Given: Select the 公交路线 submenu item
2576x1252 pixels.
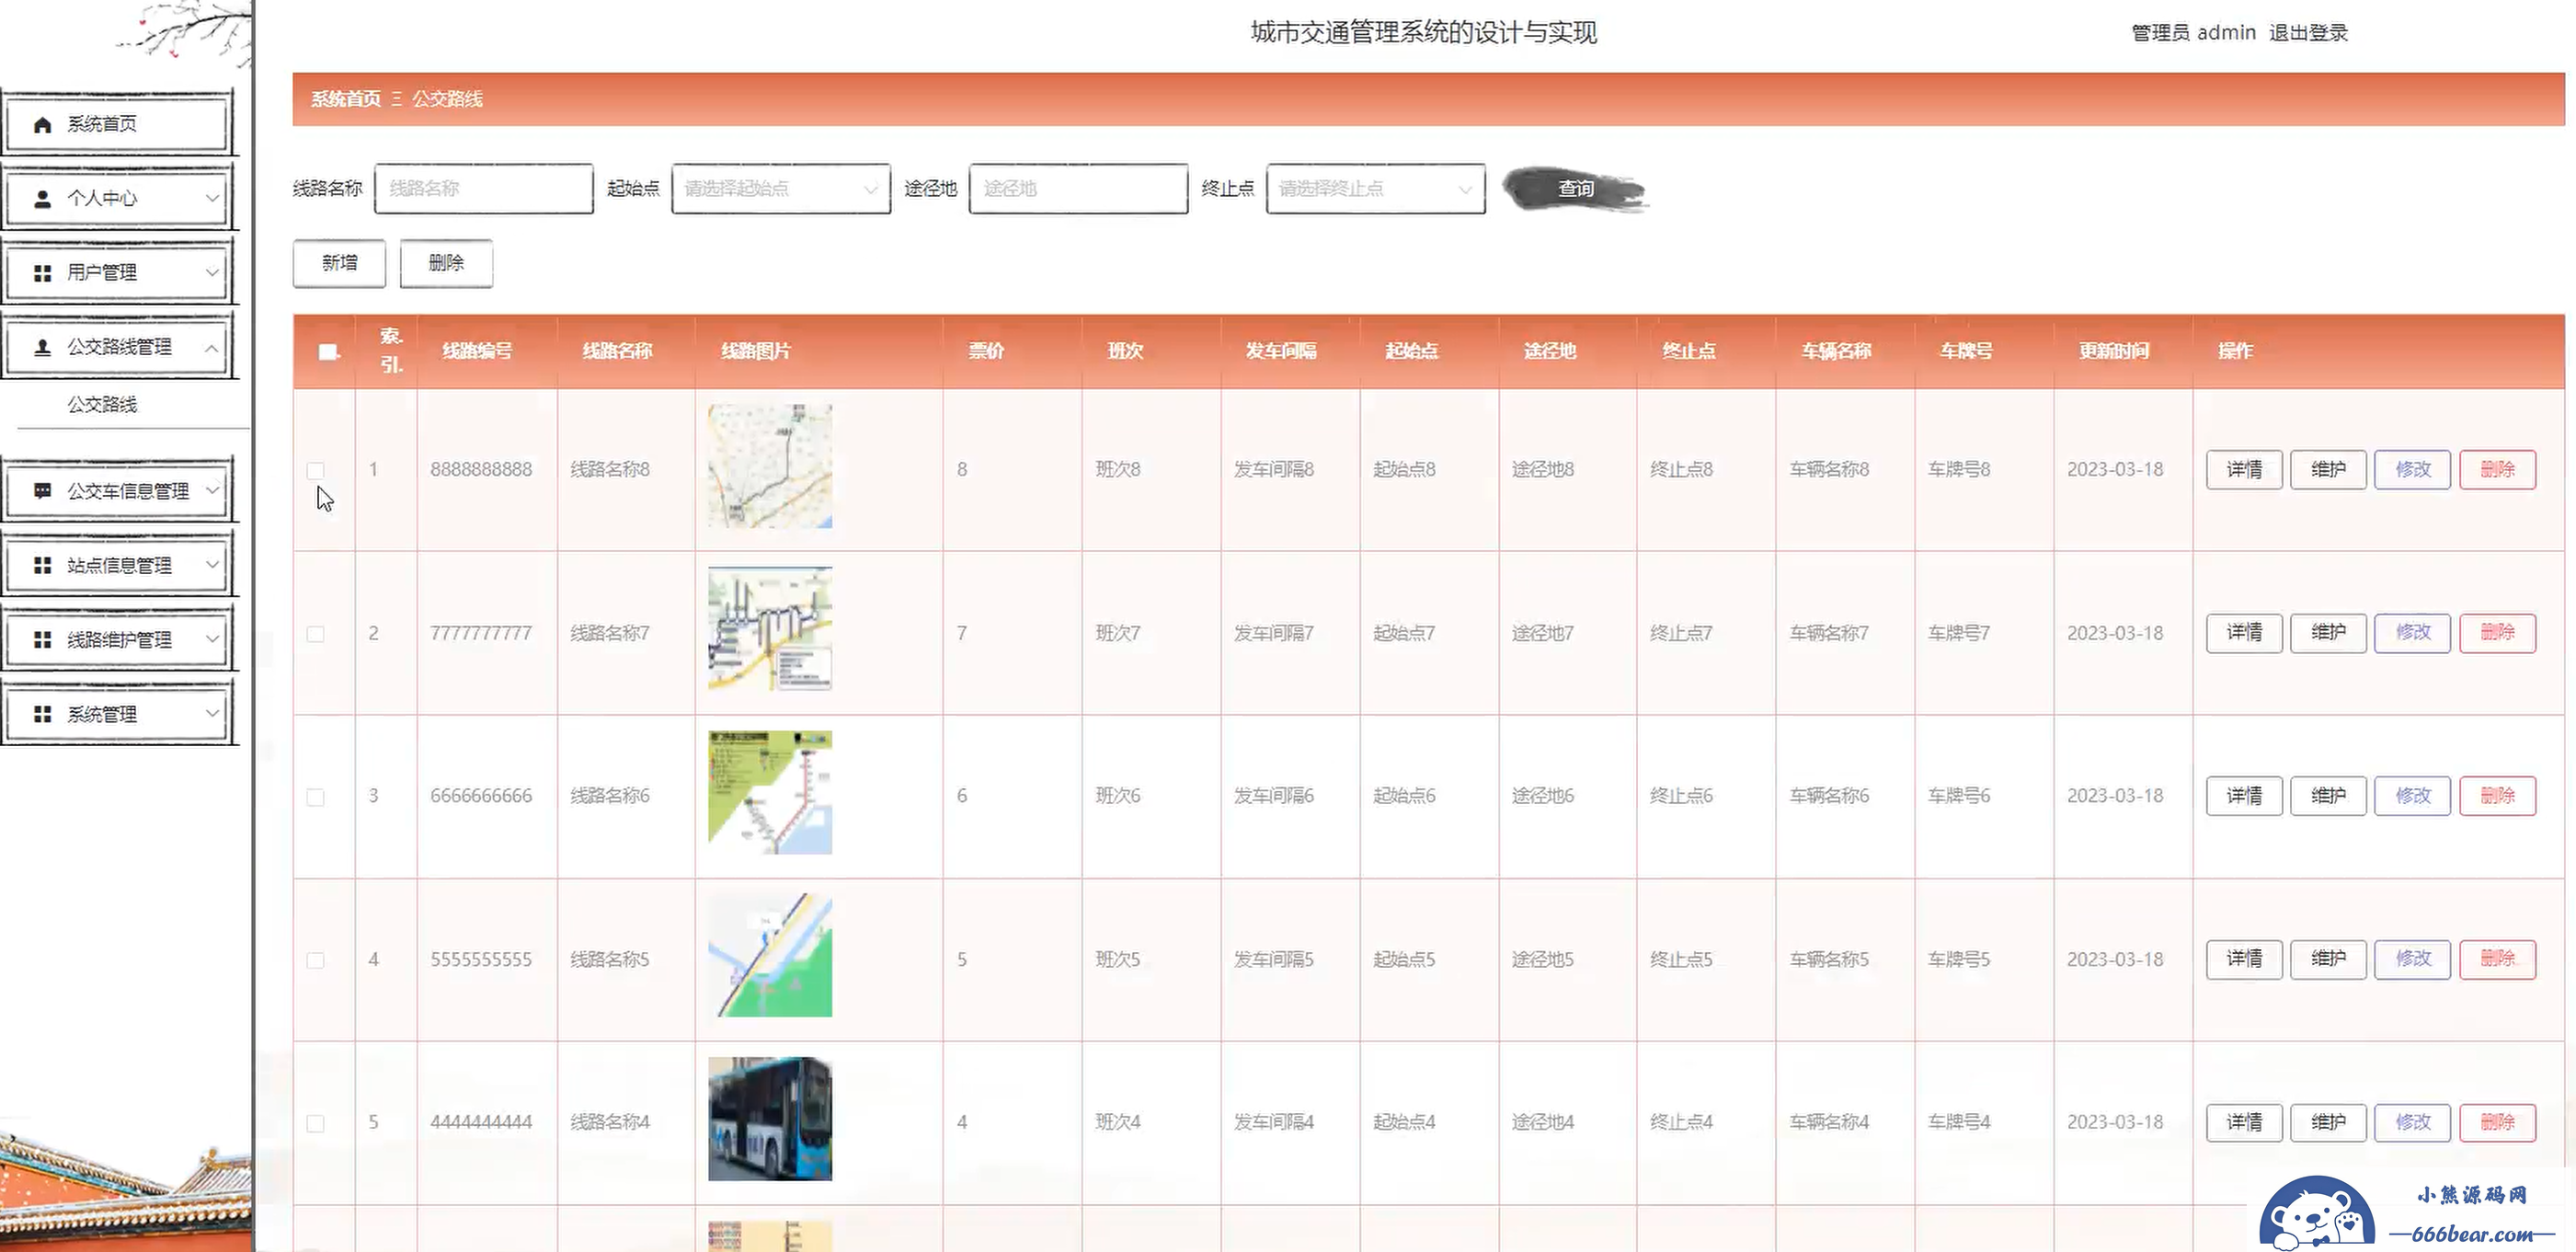Looking at the screenshot, I should (102, 405).
